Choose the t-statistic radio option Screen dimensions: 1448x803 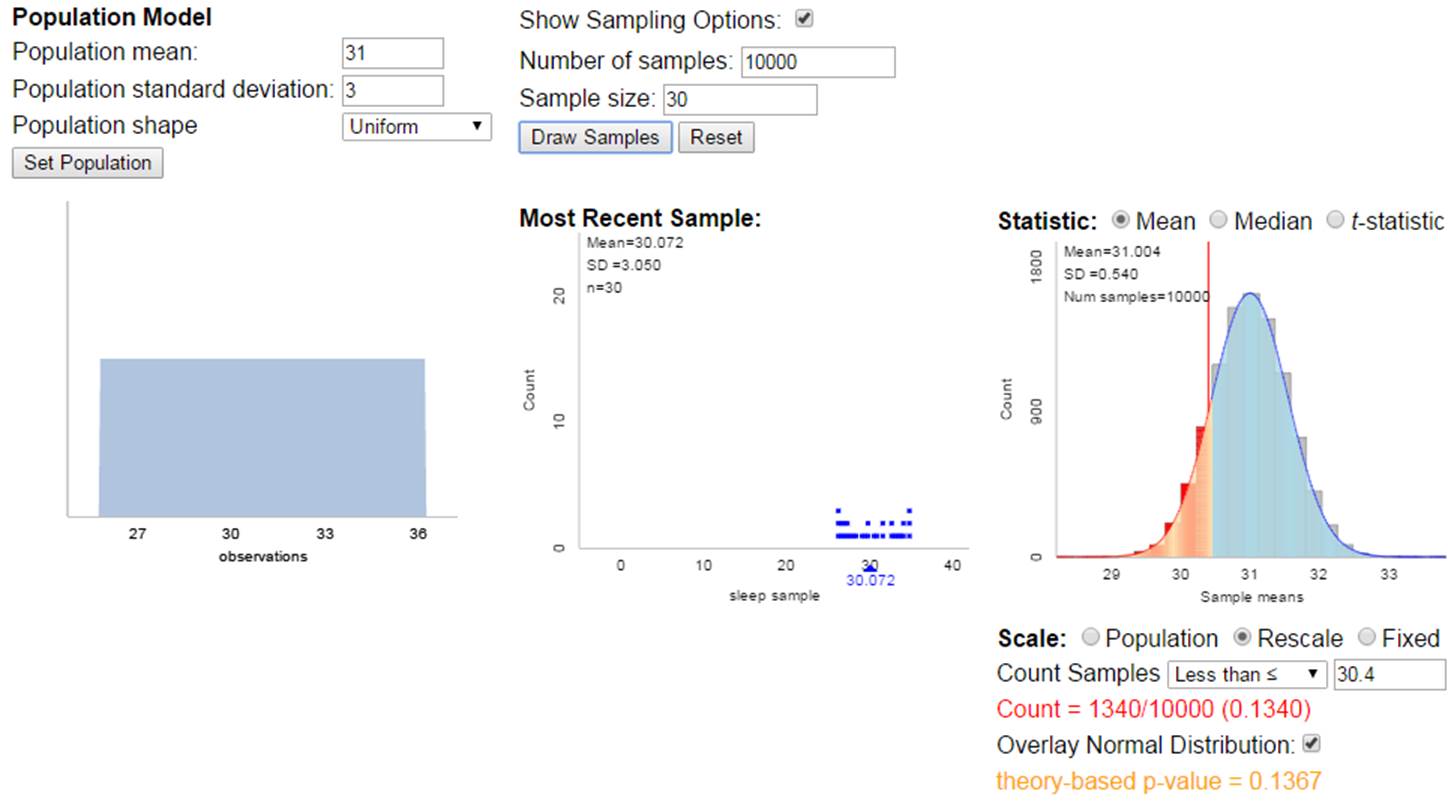point(1334,220)
